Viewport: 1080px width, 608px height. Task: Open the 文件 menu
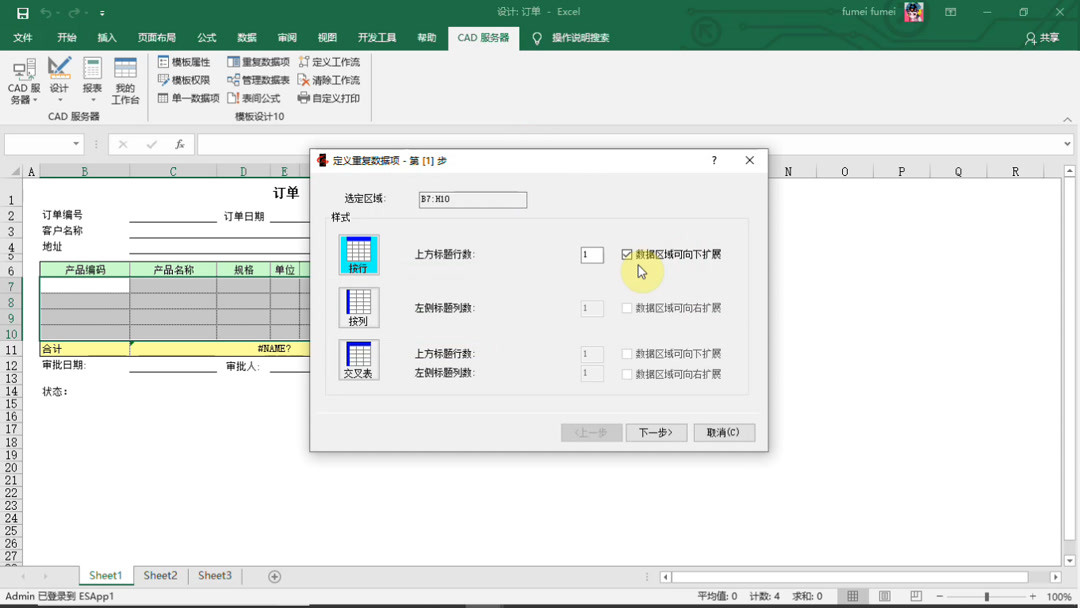pos(22,37)
